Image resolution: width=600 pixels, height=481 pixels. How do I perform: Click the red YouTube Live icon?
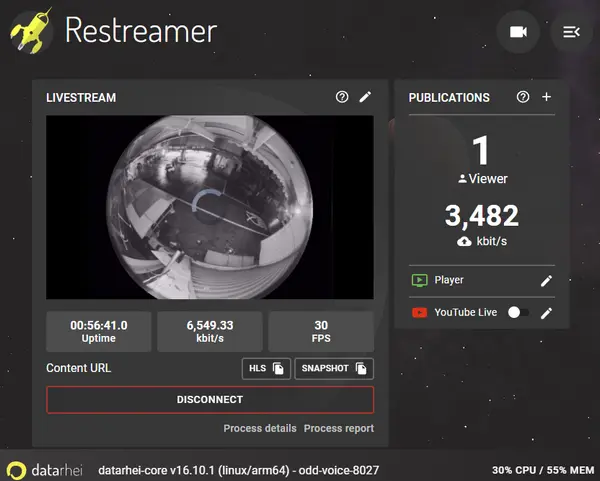point(419,313)
